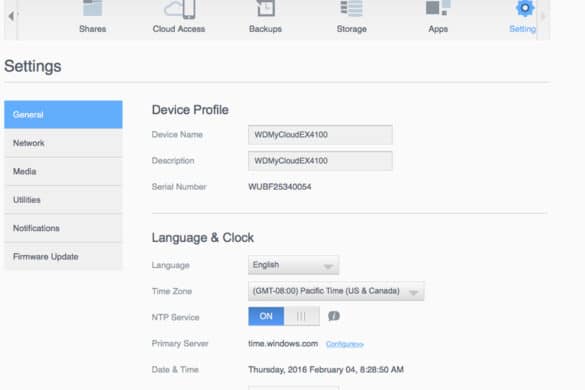The width and height of the screenshot is (585, 390).
Task: Click the Language & Clock heading
Action: 203,238
